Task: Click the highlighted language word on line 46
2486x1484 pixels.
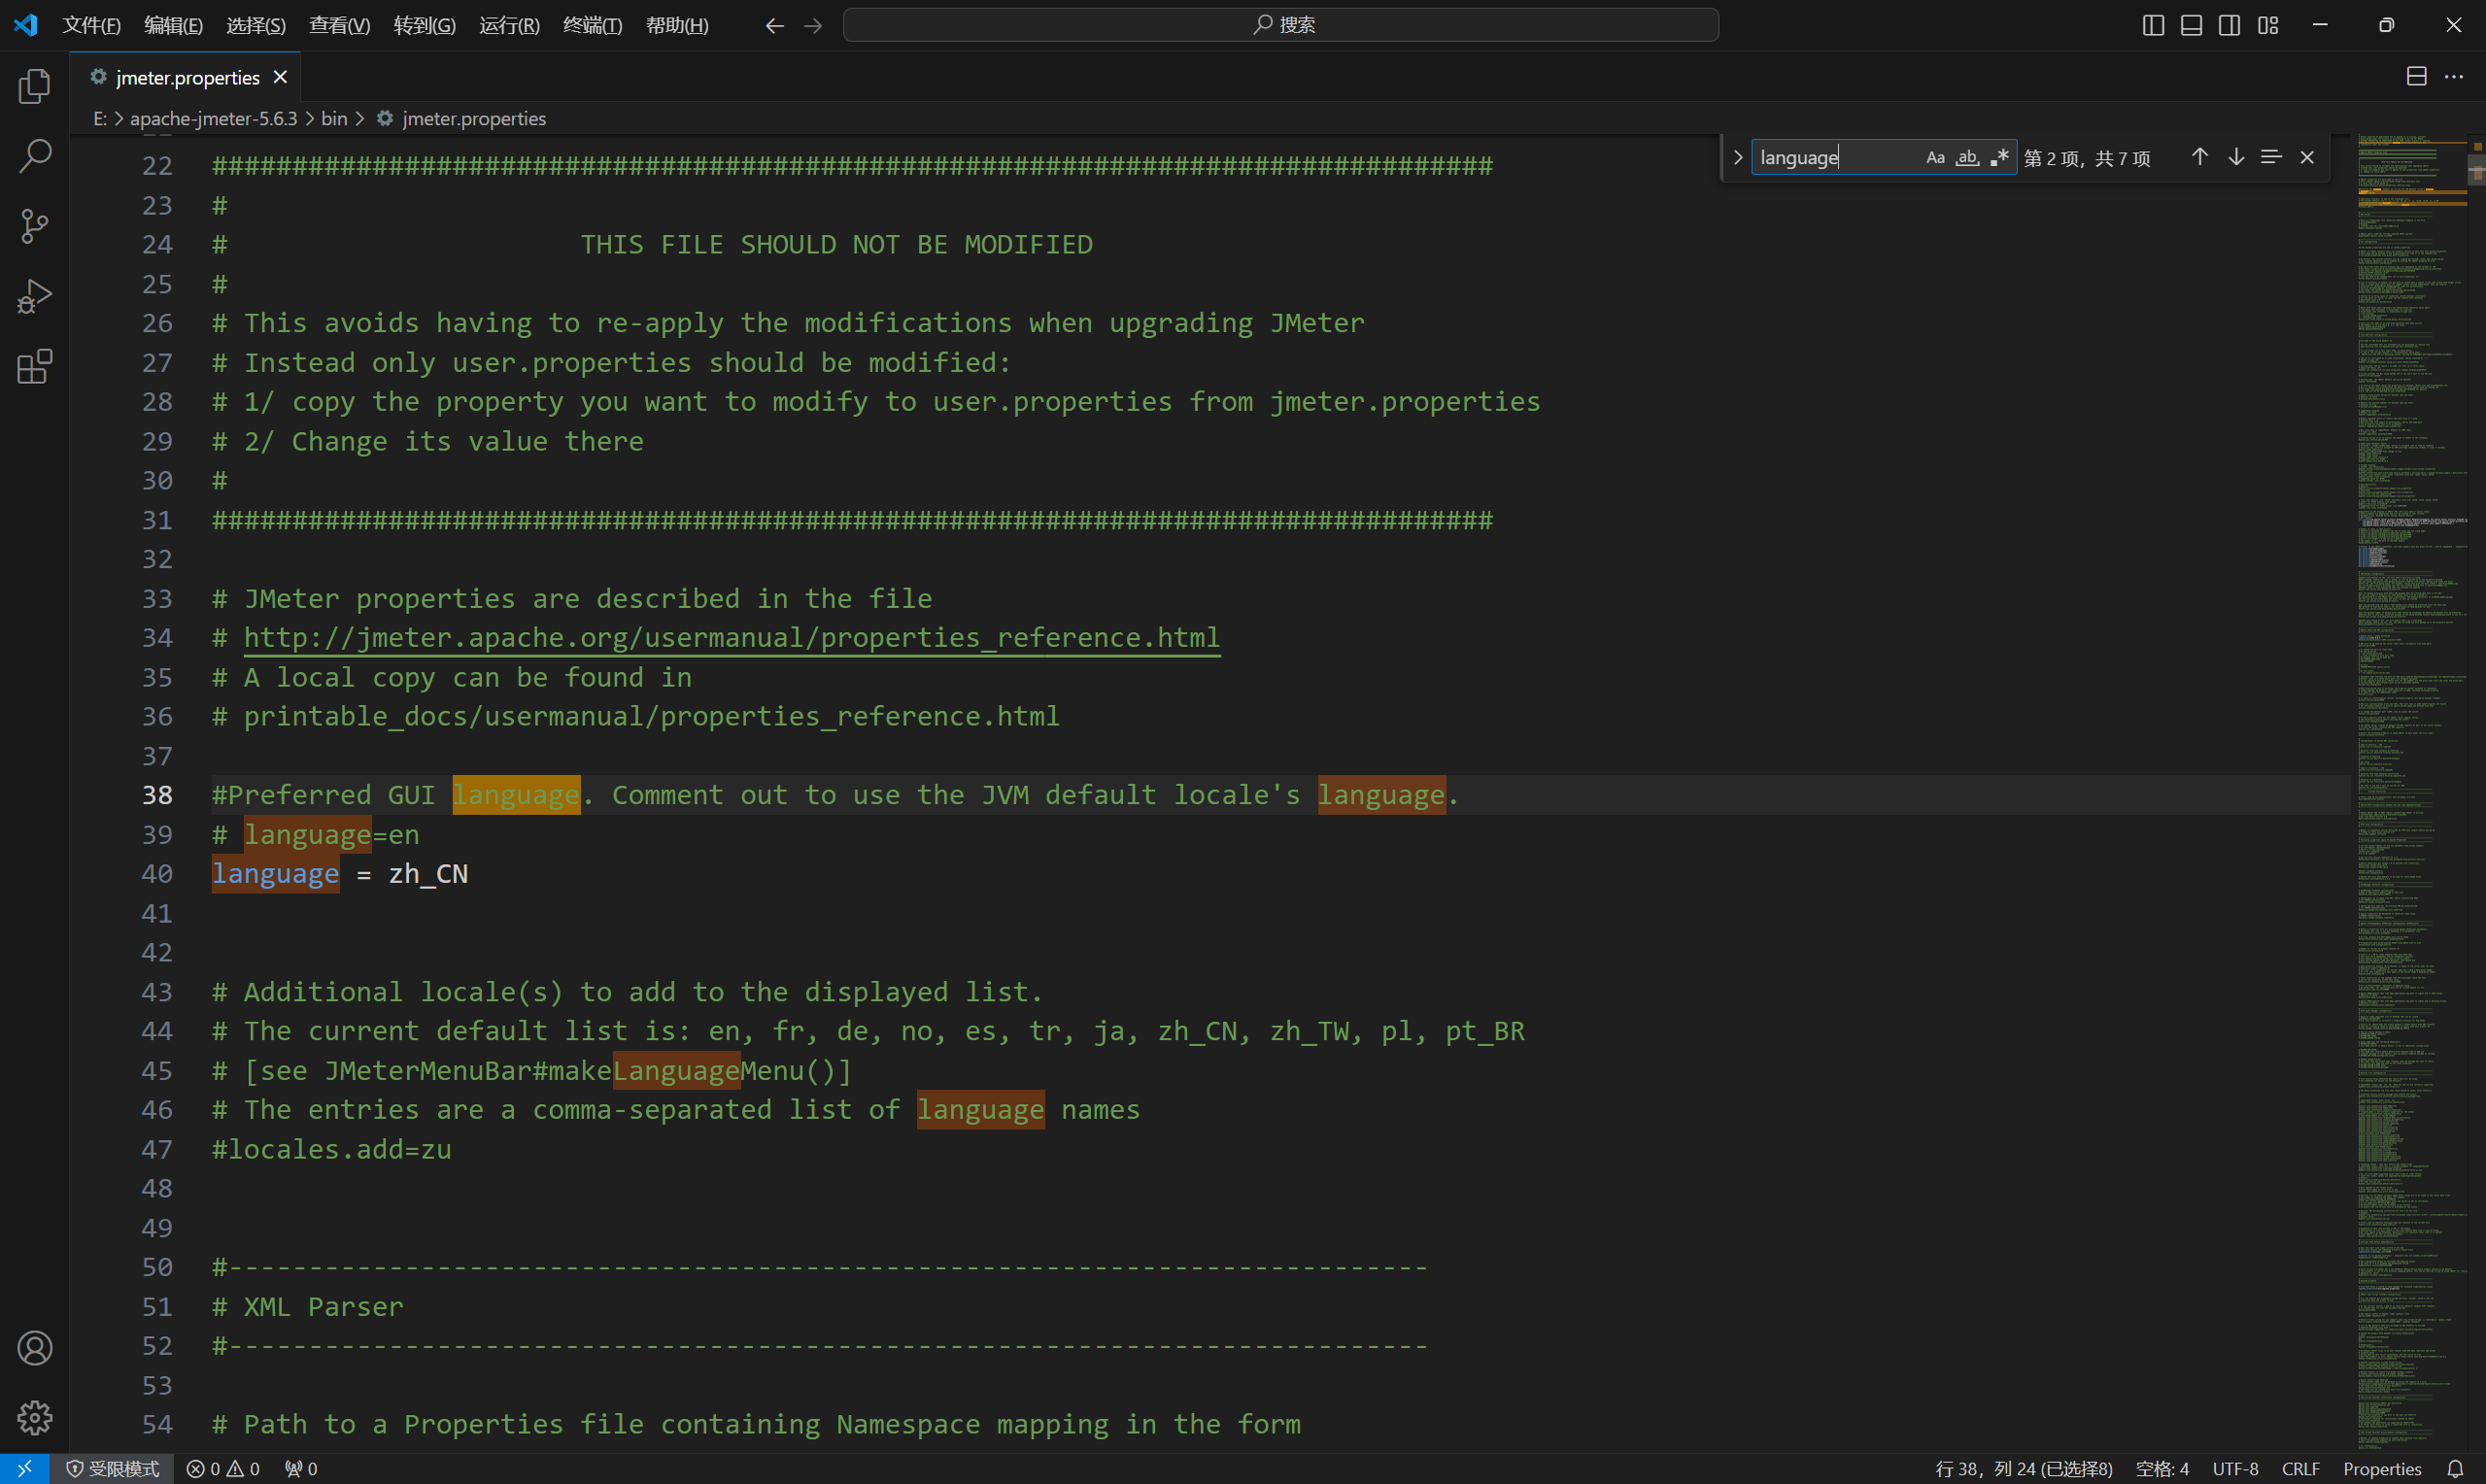Action: tap(981, 1109)
